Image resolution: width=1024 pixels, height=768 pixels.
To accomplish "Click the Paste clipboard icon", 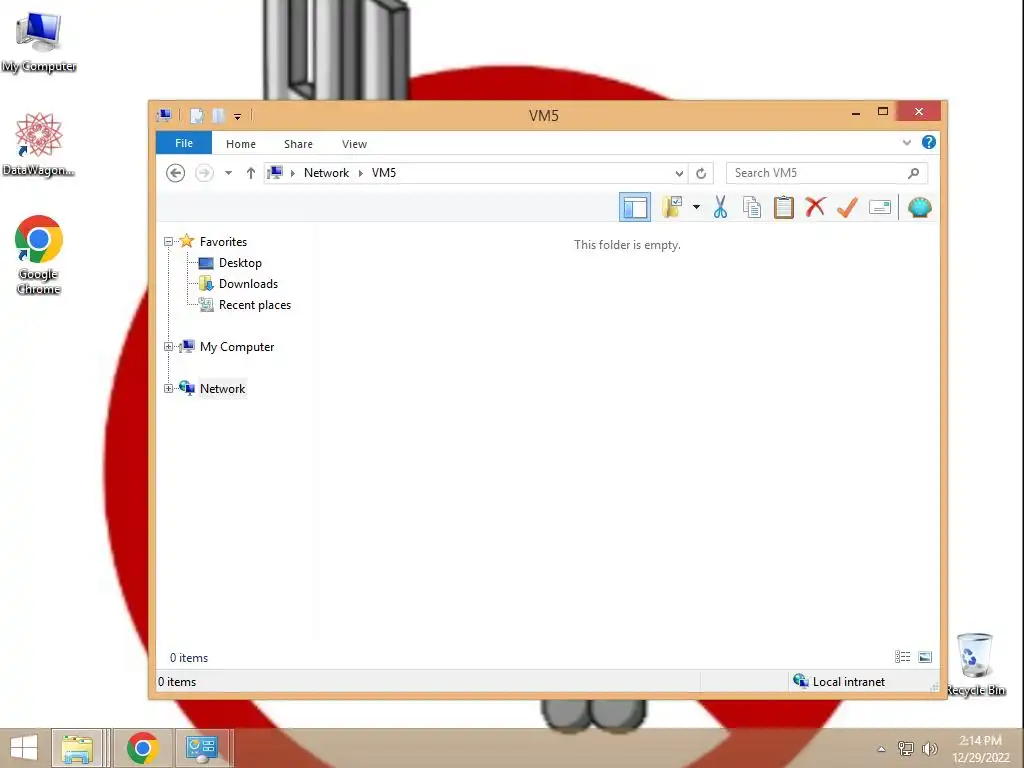I will 783,208.
